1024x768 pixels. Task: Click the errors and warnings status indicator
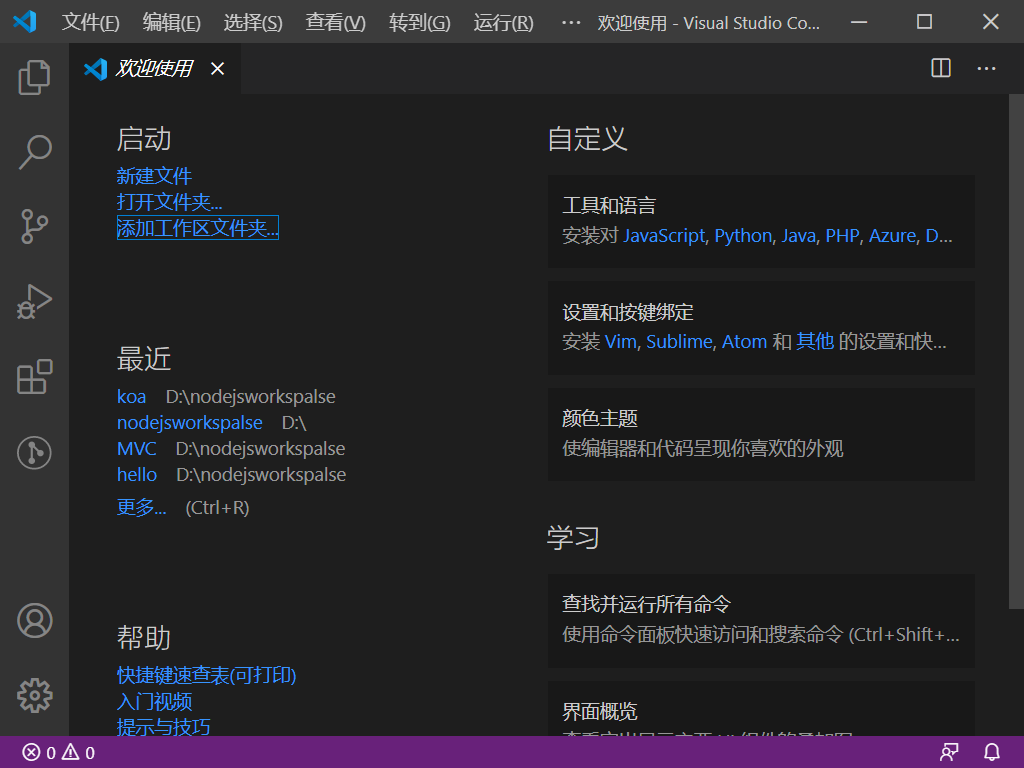pos(59,752)
